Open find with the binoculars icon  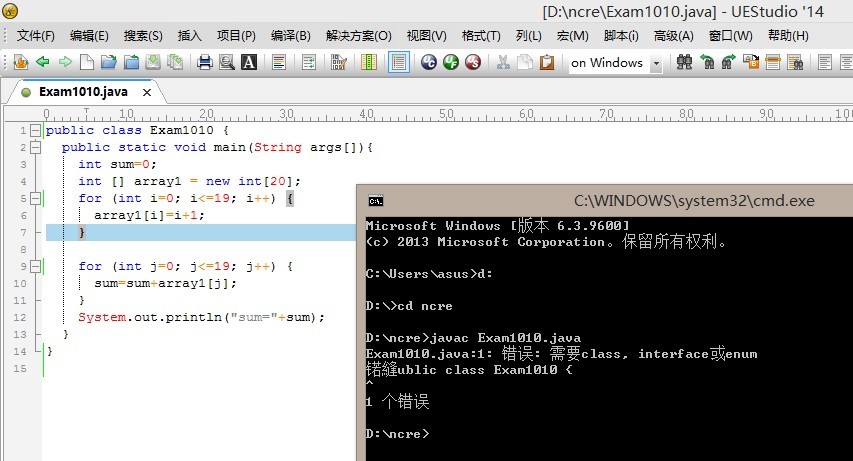[x=684, y=62]
